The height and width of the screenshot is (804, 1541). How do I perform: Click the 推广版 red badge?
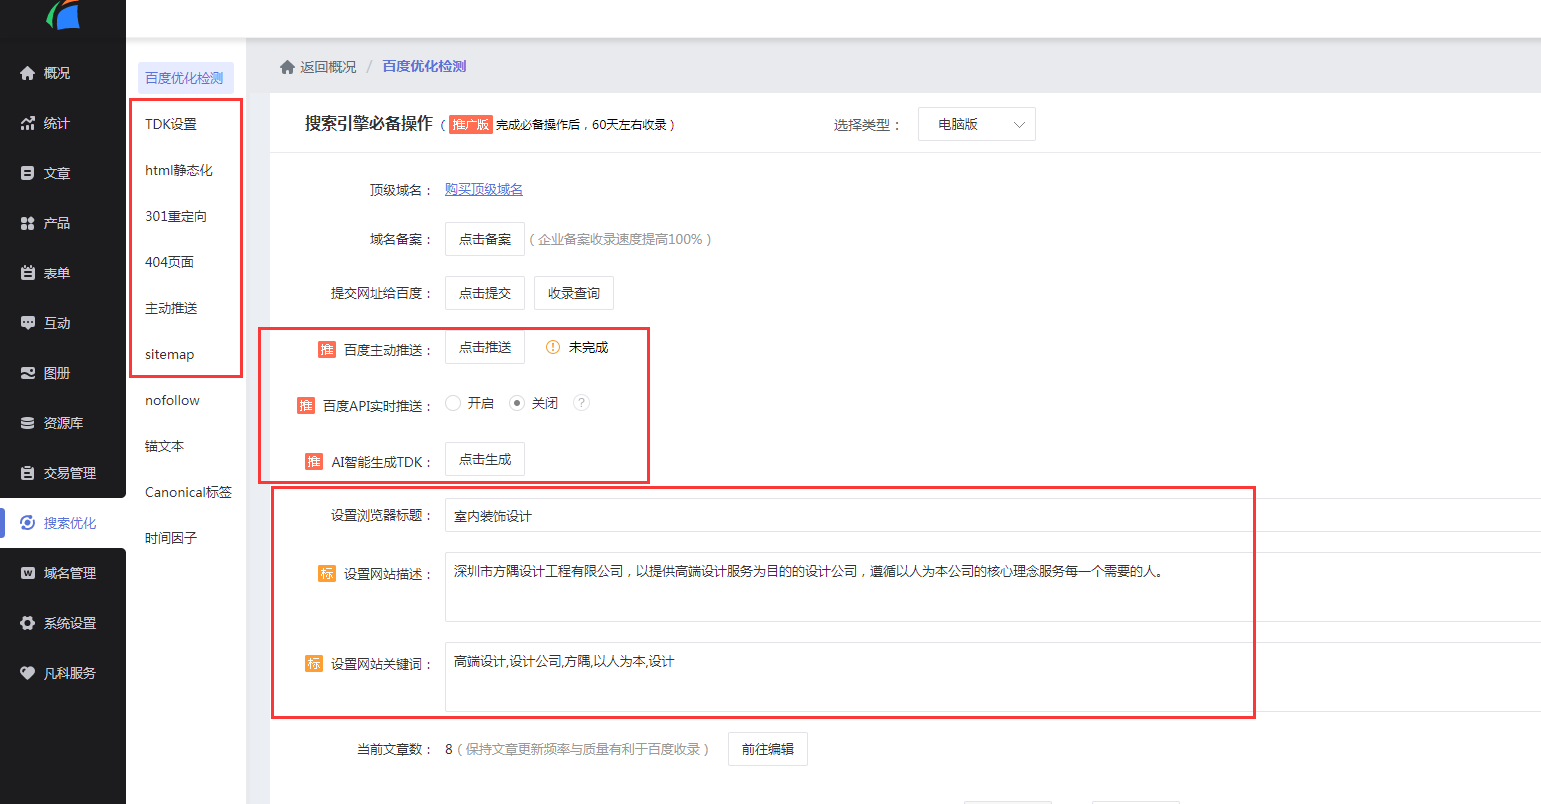pyautogui.click(x=470, y=124)
